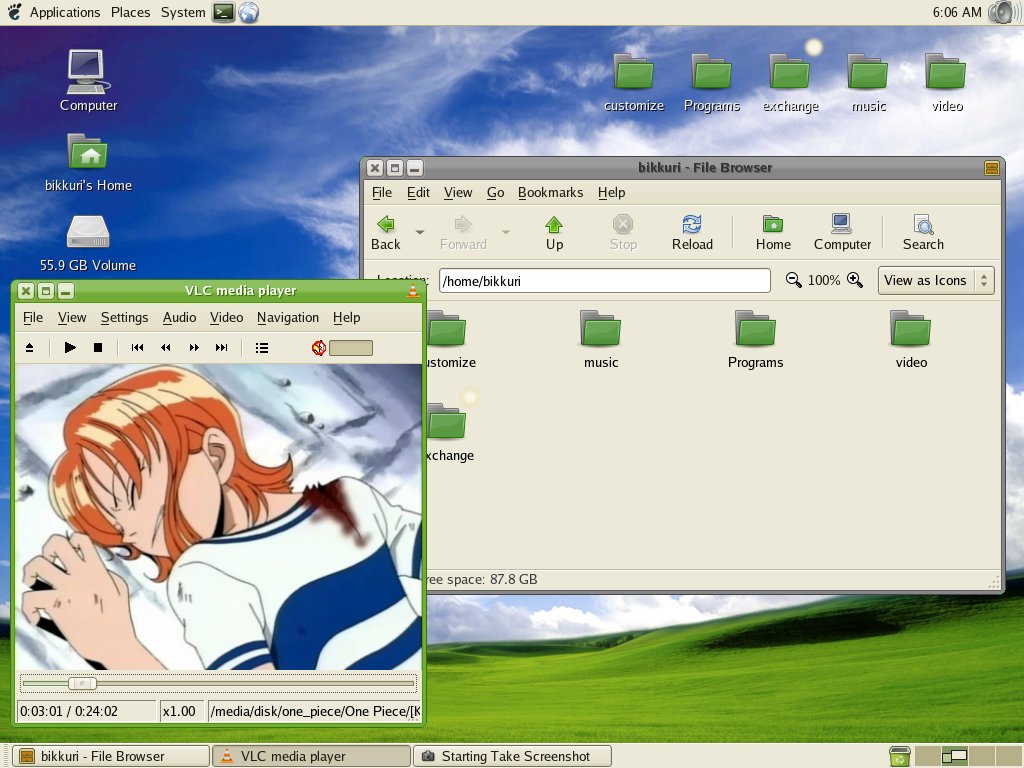Adjust the VLC volume slider
This screenshot has height=768, width=1024.
click(x=351, y=348)
